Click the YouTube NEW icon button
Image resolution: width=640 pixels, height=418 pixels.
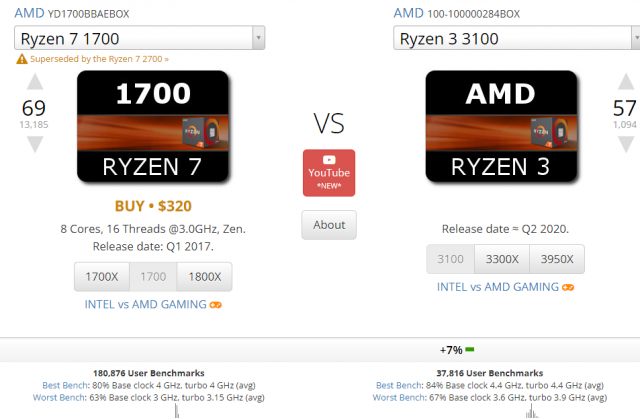click(x=329, y=172)
